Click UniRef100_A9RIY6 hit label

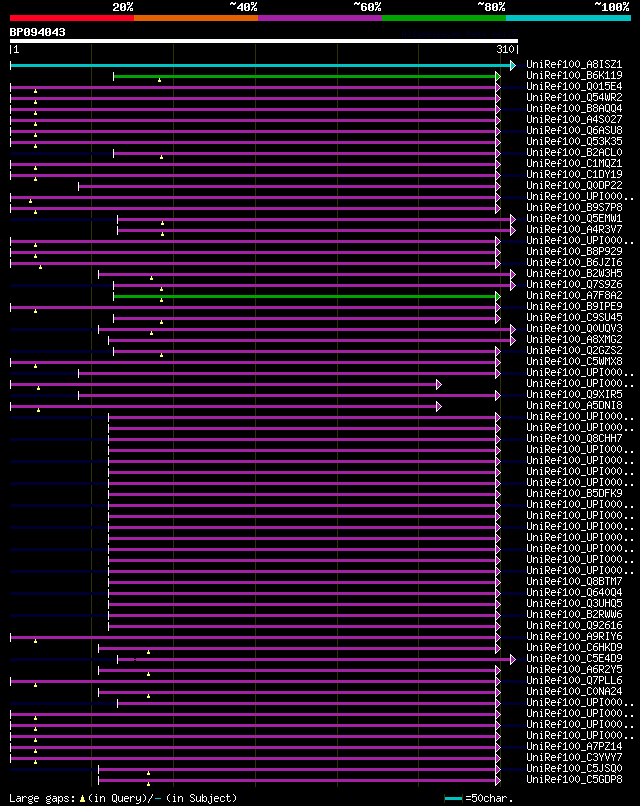(574, 636)
